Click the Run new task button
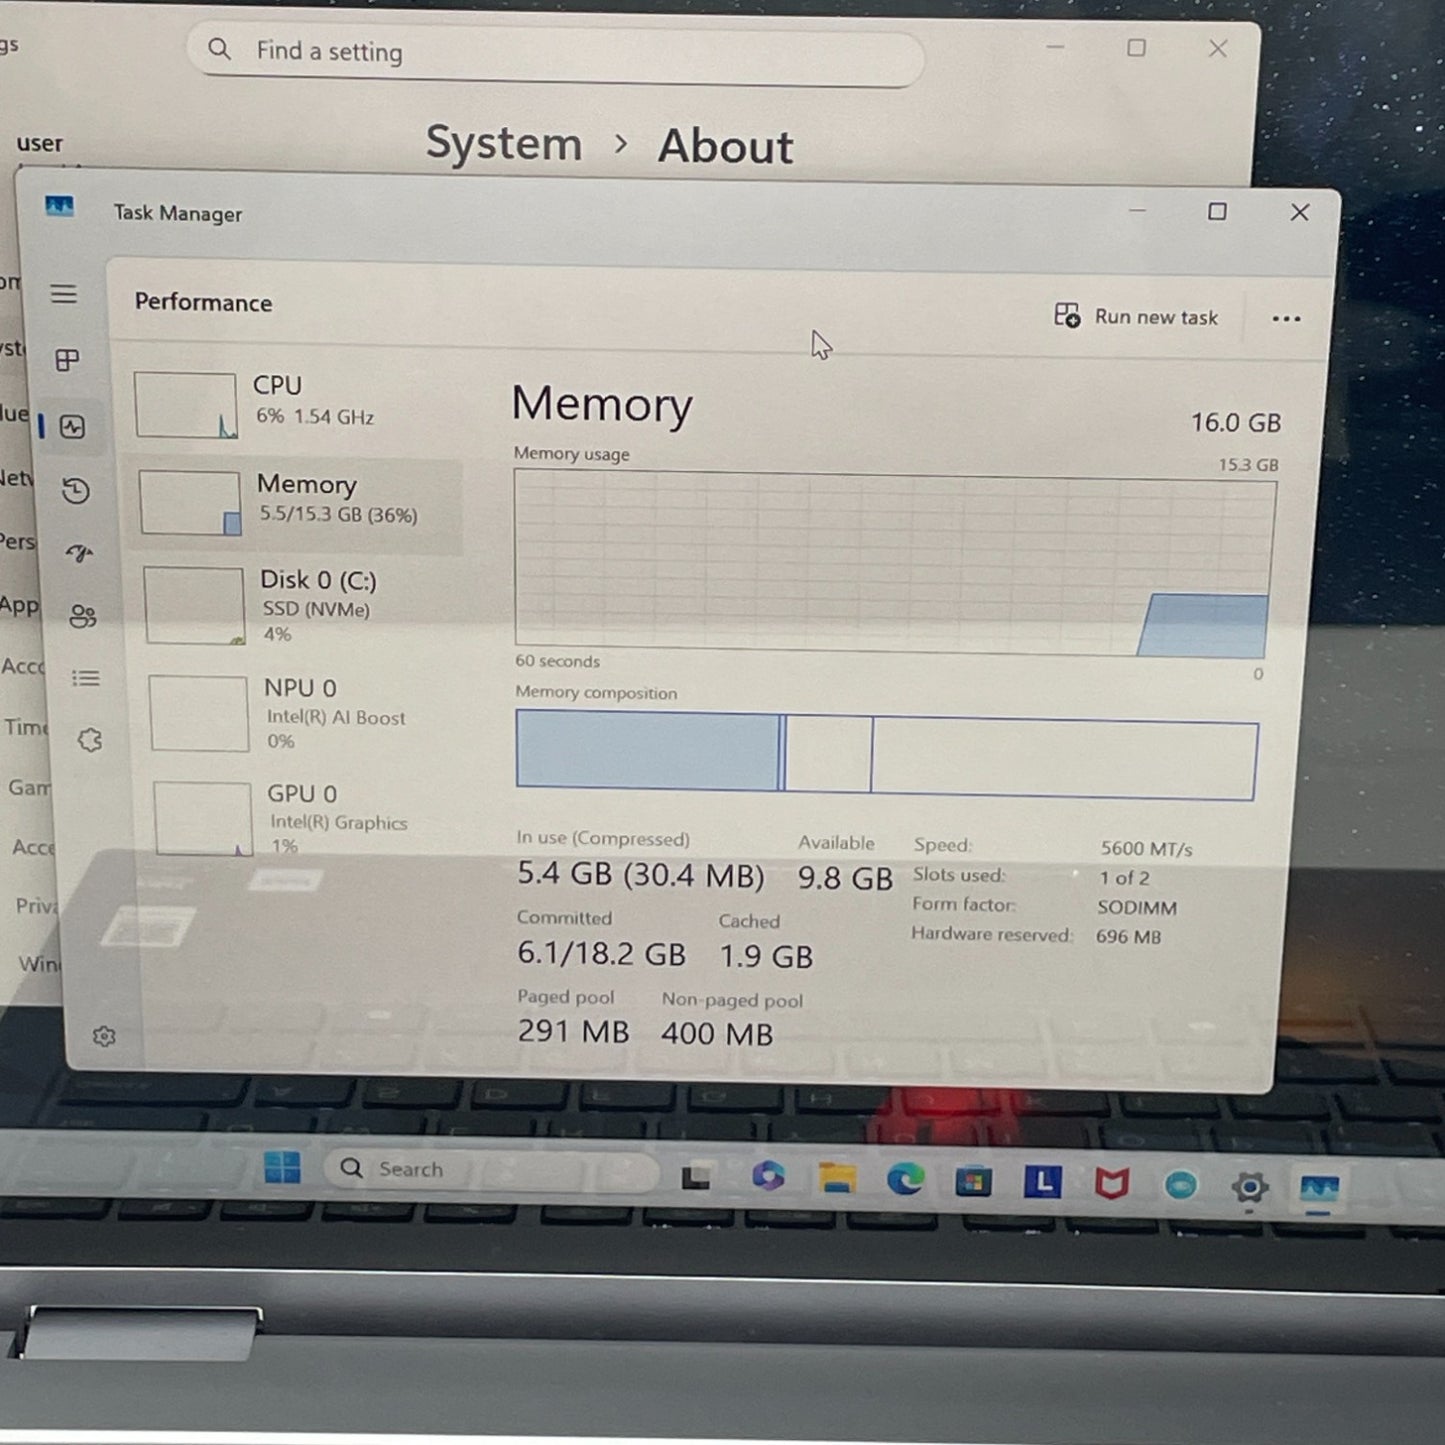 [1137, 317]
